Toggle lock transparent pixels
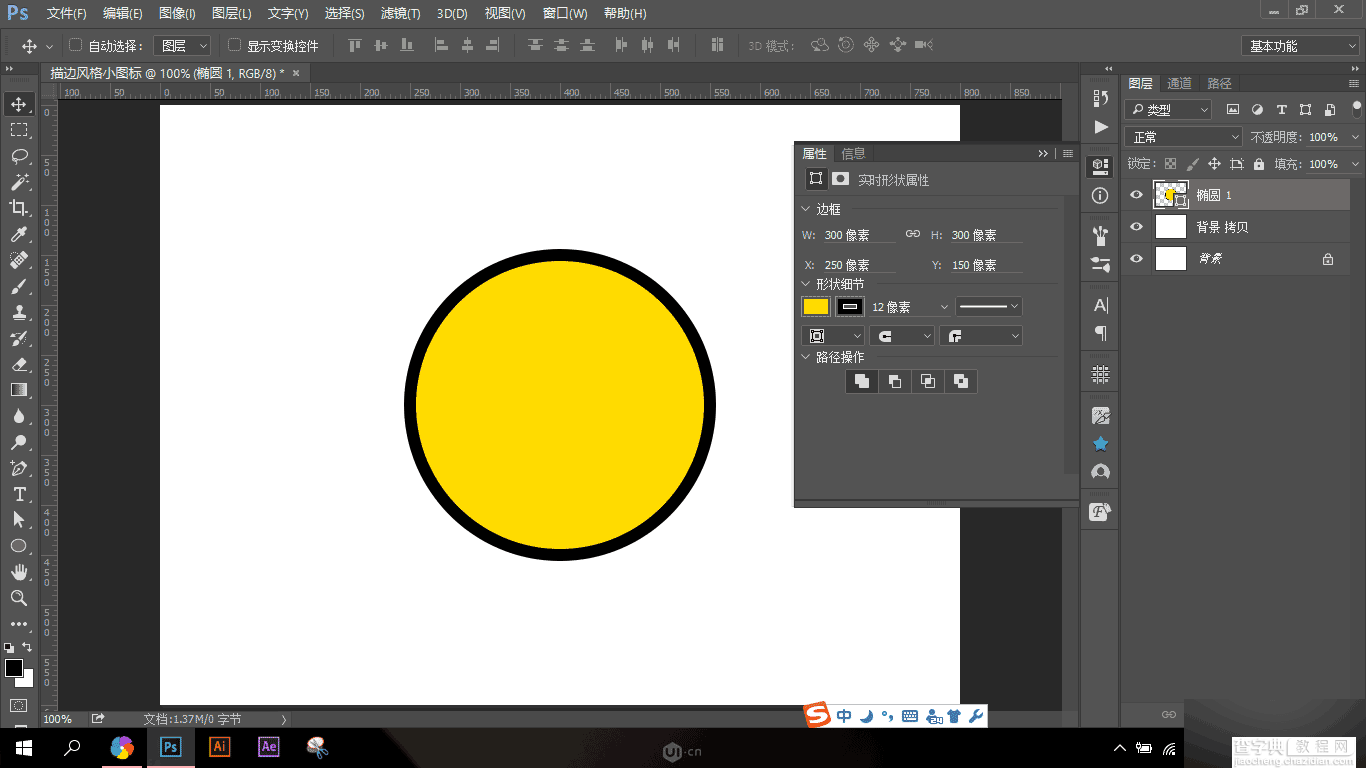1366x768 pixels. coord(1170,164)
